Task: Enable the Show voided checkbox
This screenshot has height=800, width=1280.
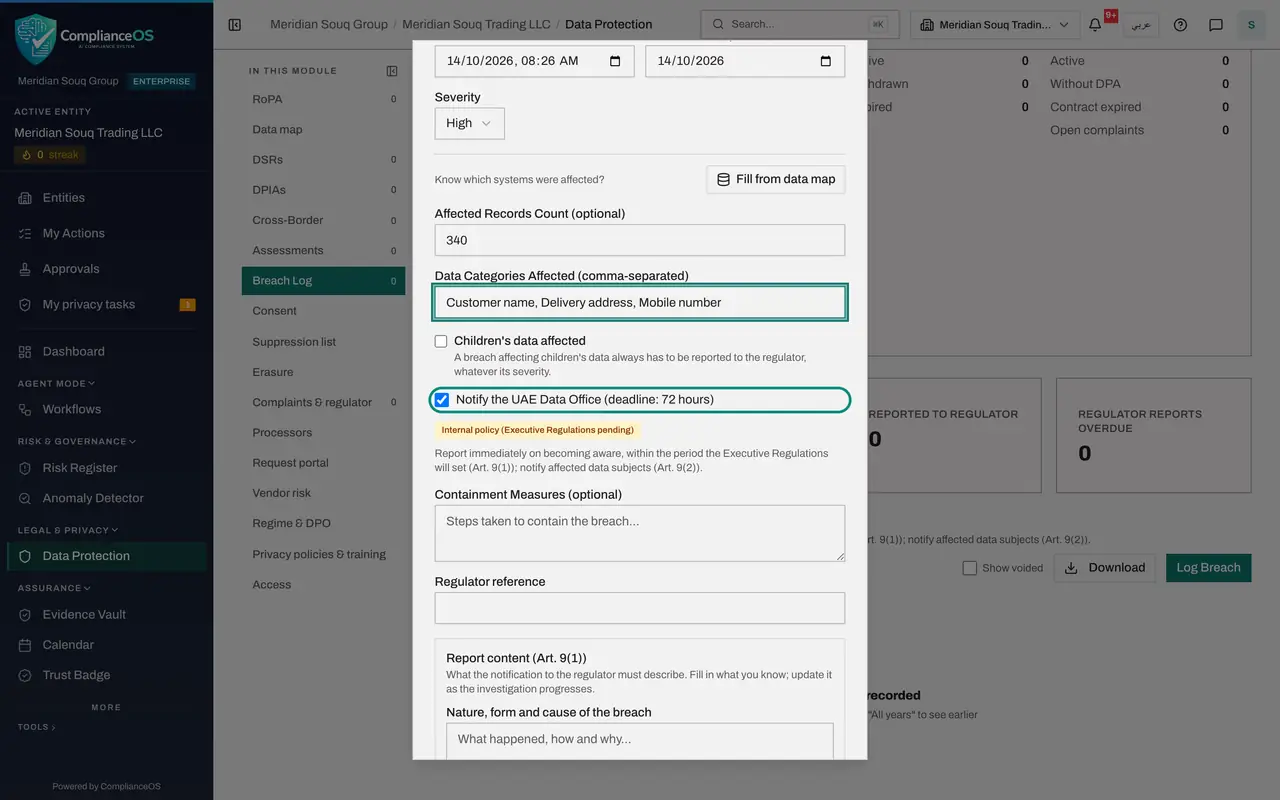Action: (969, 568)
